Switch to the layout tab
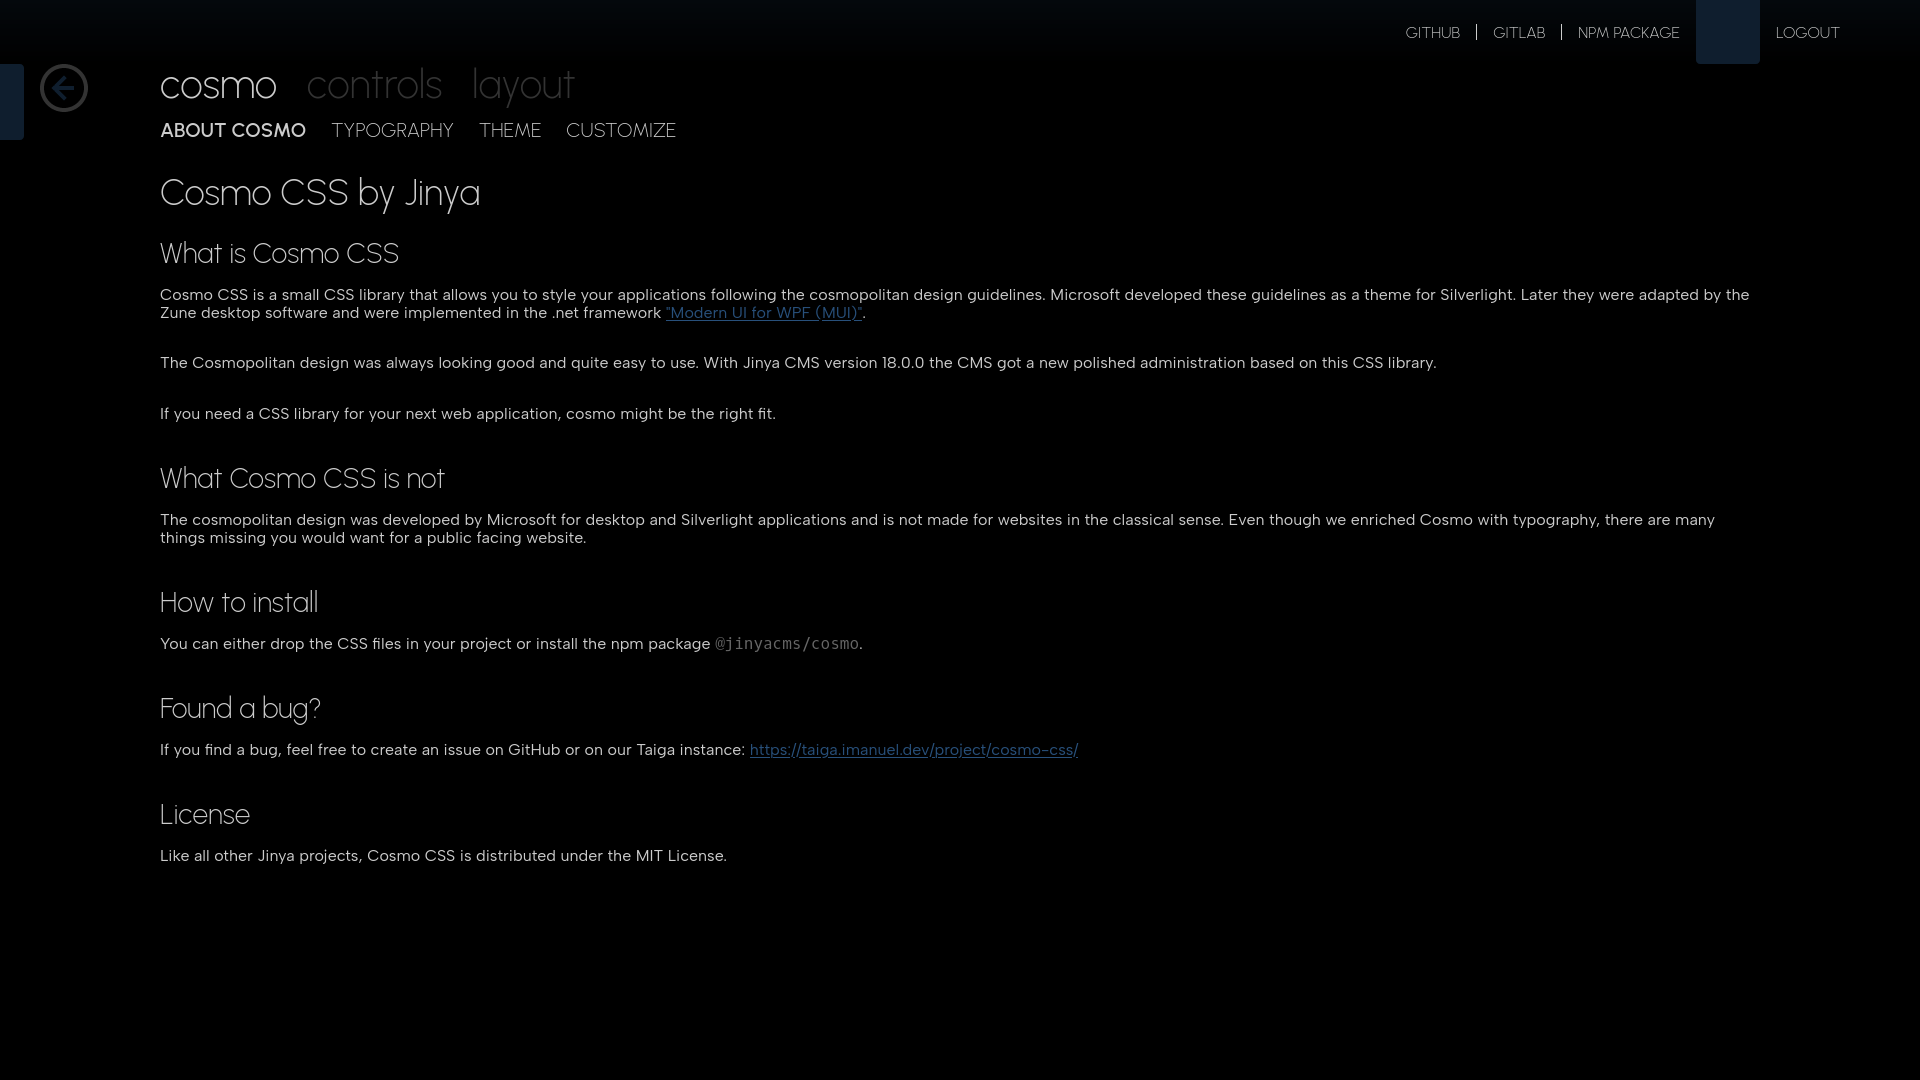This screenshot has width=1920, height=1080. (523, 86)
